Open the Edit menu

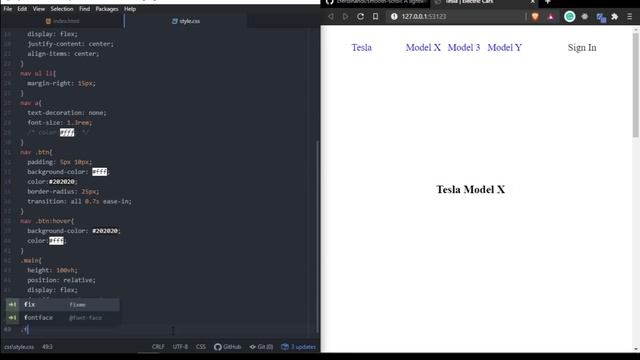22,9
